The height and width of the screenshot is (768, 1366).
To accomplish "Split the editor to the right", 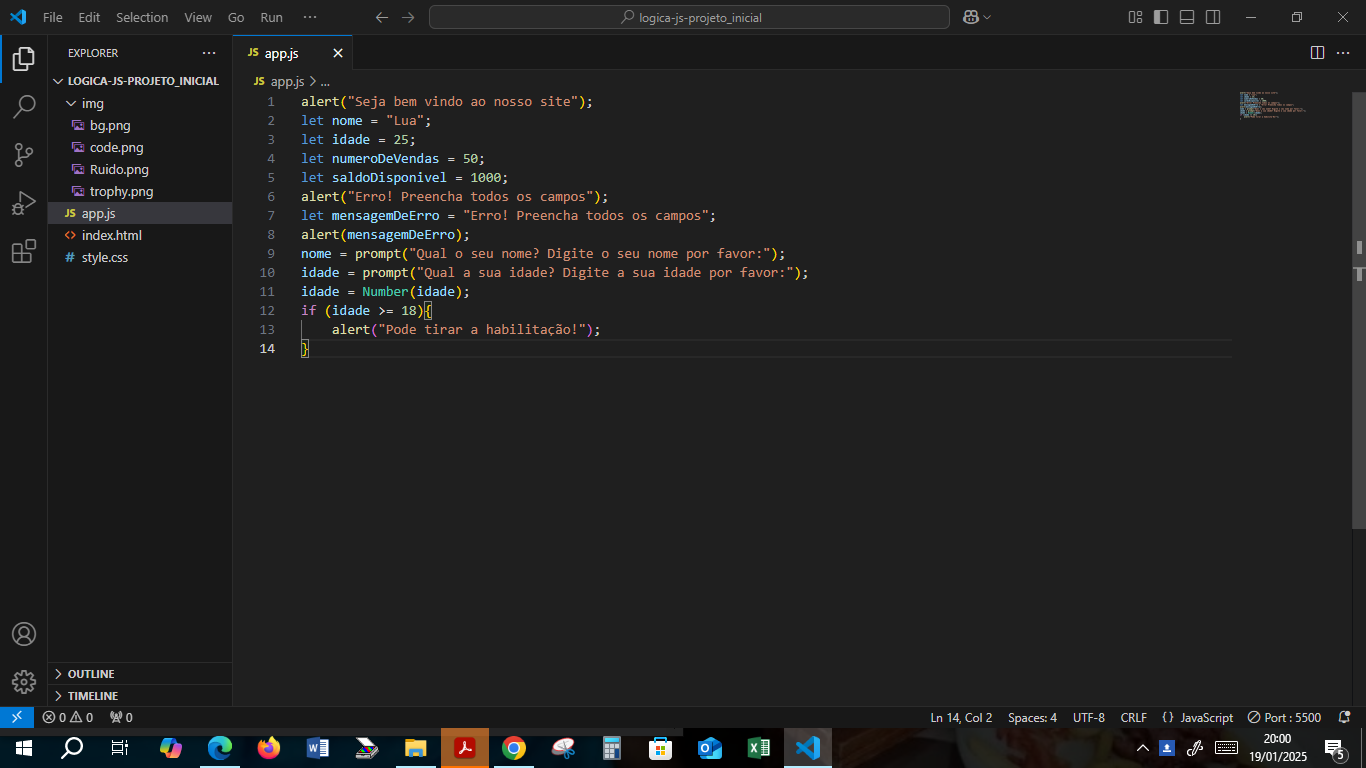I will pyautogui.click(x=1317, y=53).
